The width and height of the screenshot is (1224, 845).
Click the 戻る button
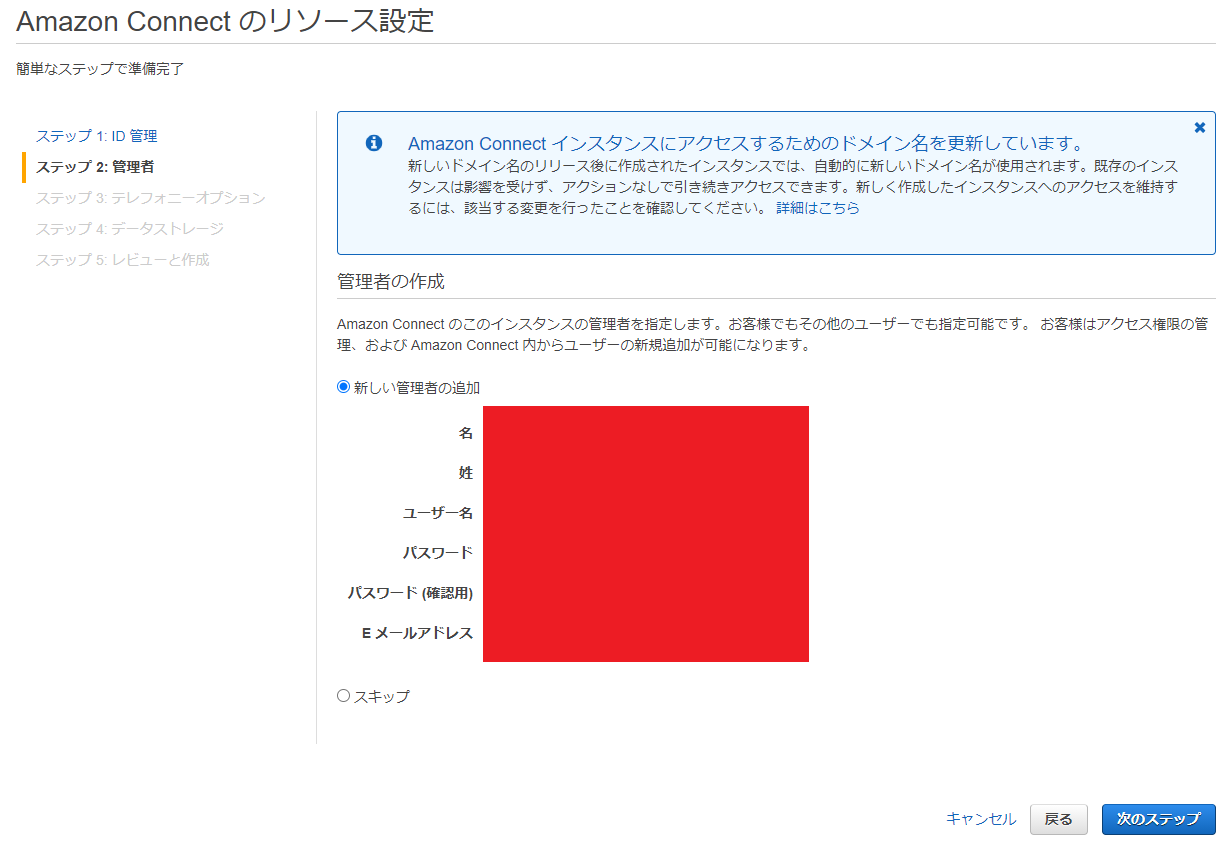1058,819
